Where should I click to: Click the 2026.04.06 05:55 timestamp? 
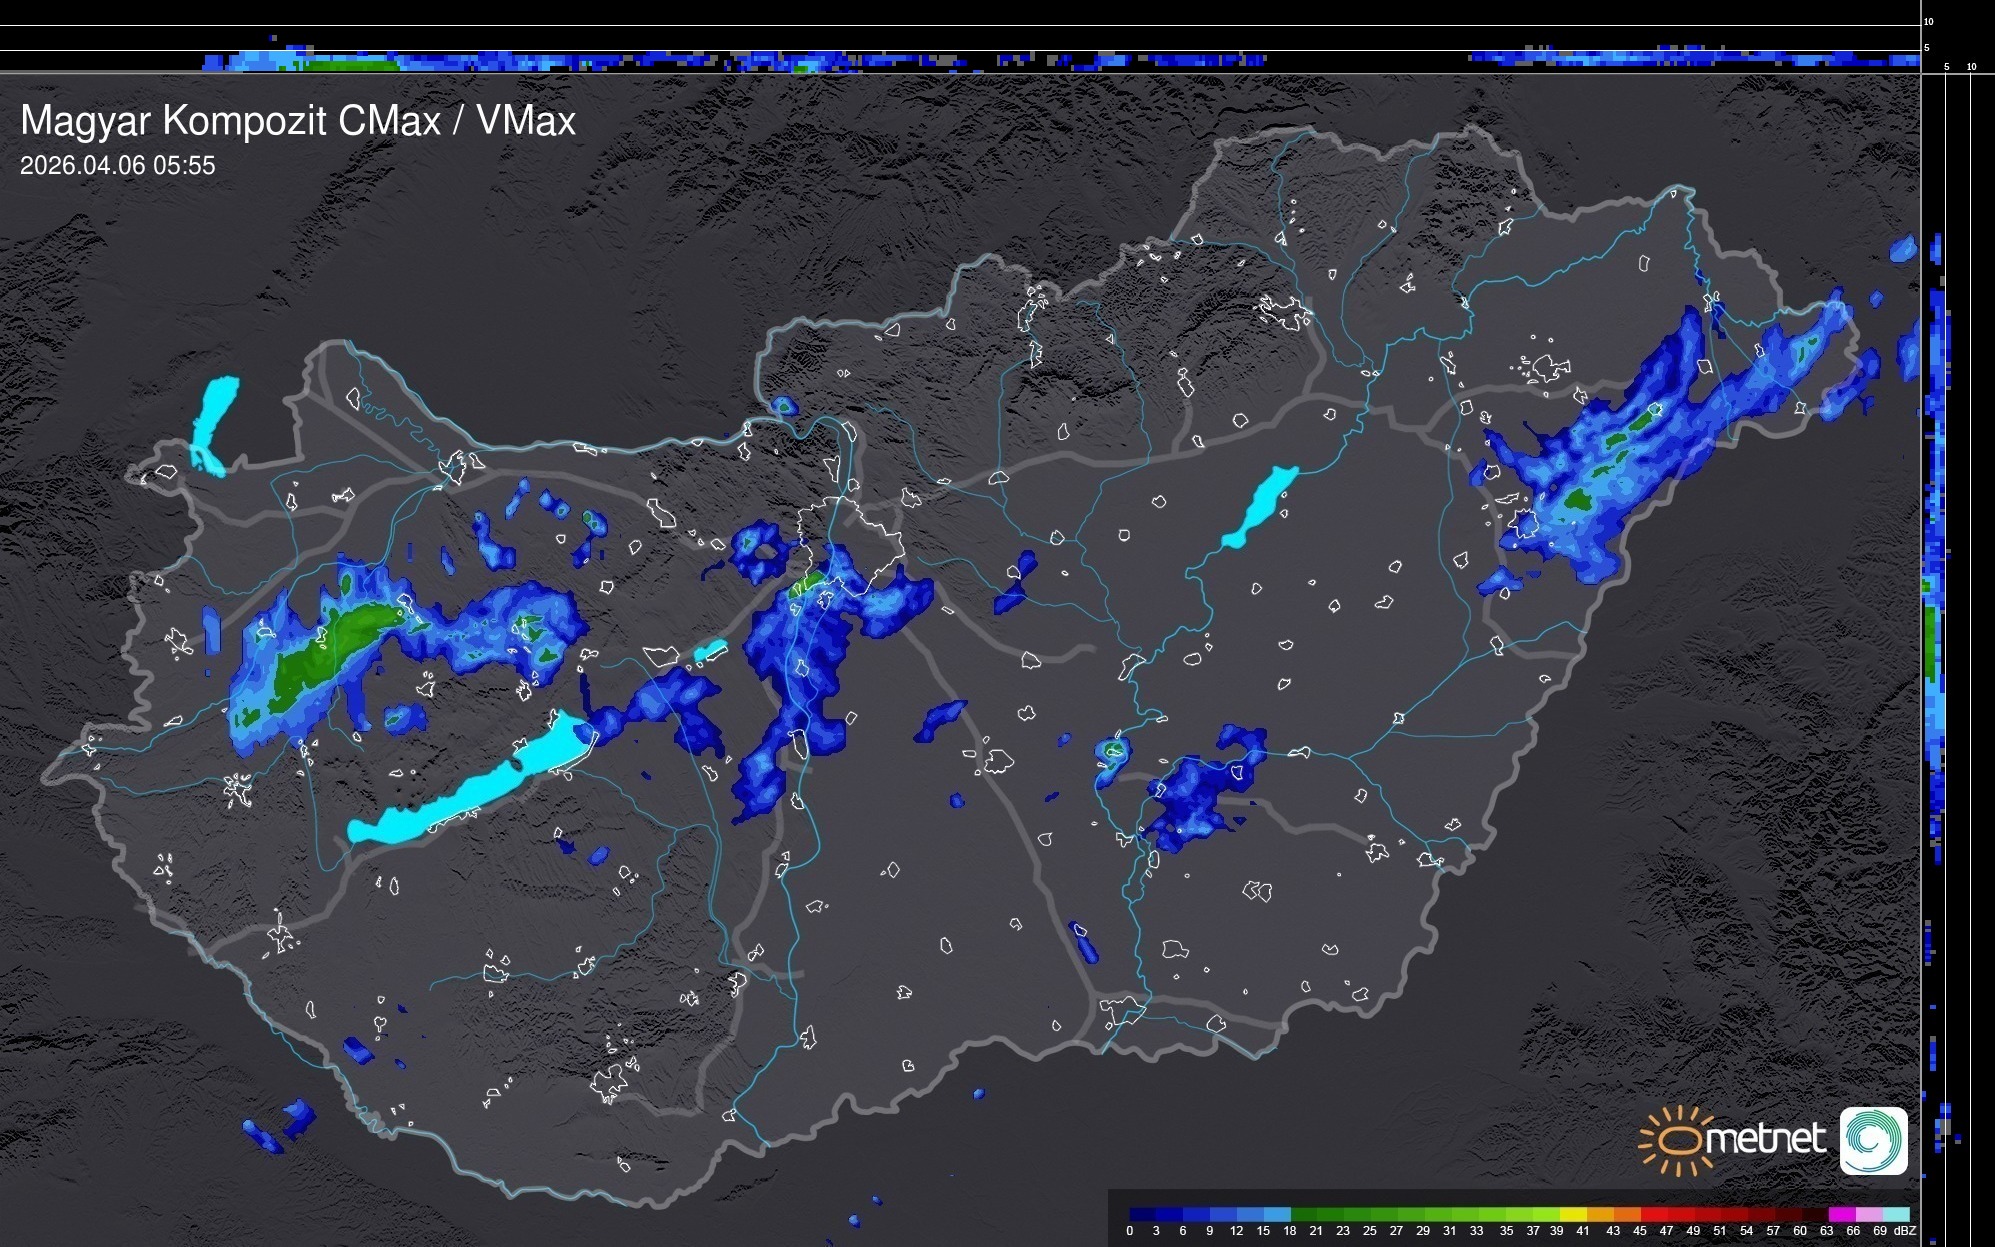pos(117,166)
